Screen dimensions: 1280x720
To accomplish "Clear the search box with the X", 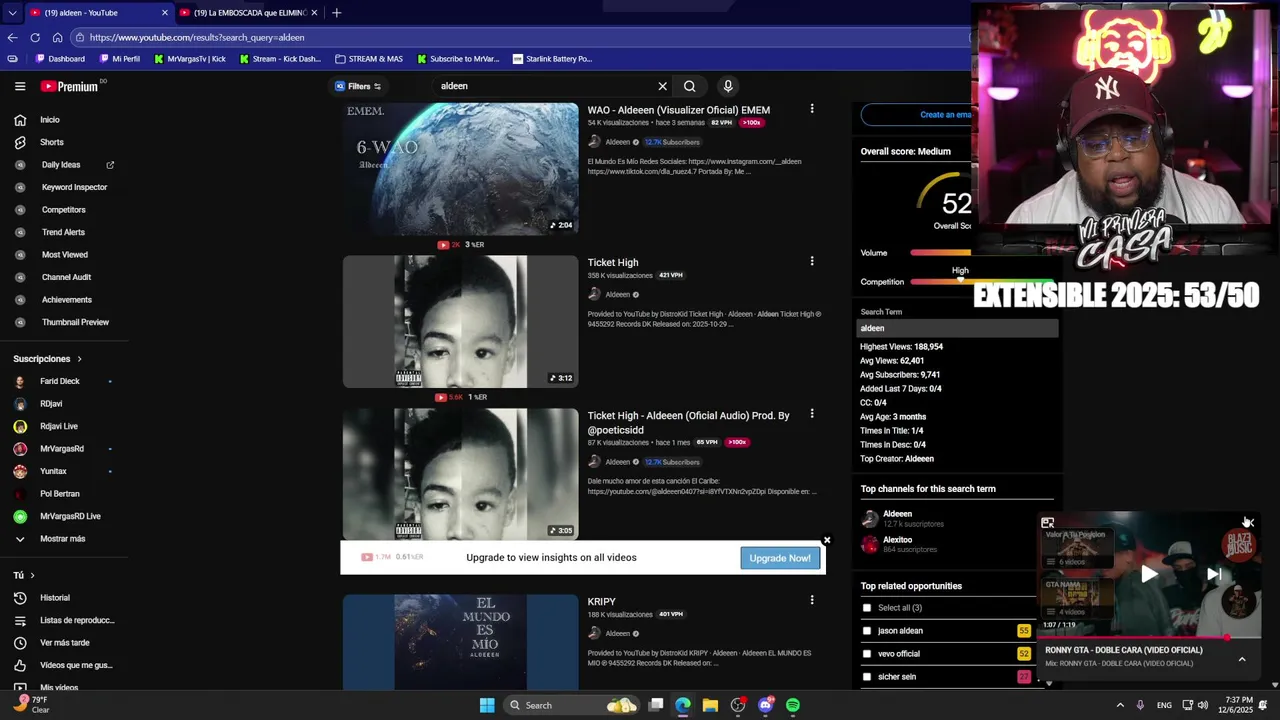I will click(662, 86).
